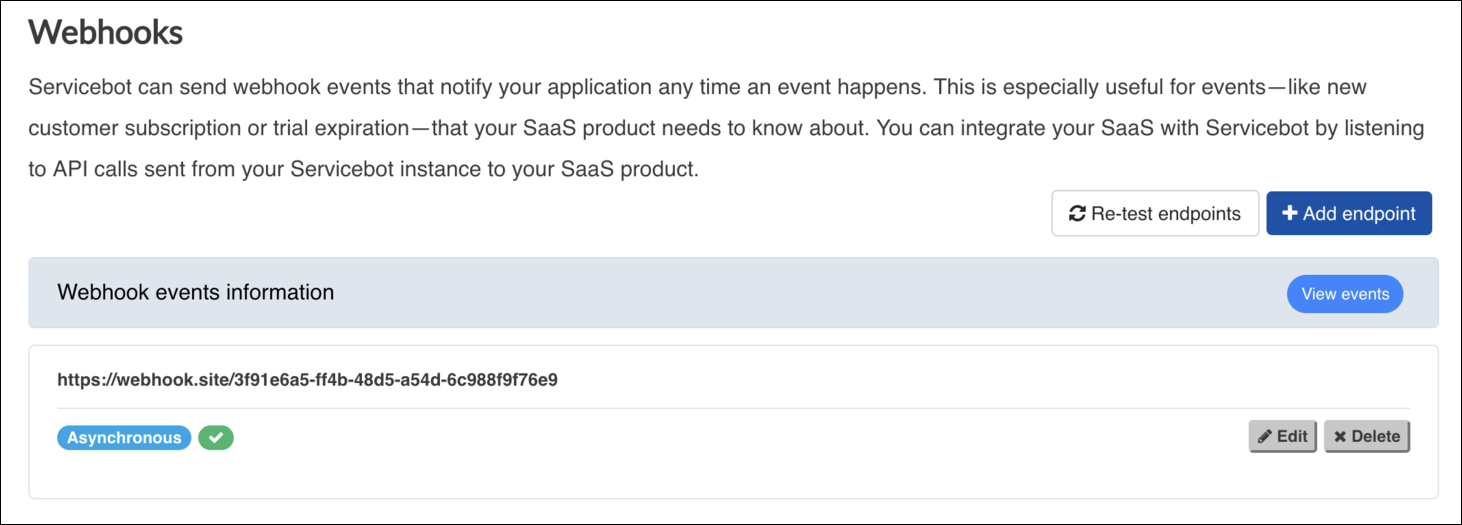Add a new webhook endpoint

[x=1348, y=214]
